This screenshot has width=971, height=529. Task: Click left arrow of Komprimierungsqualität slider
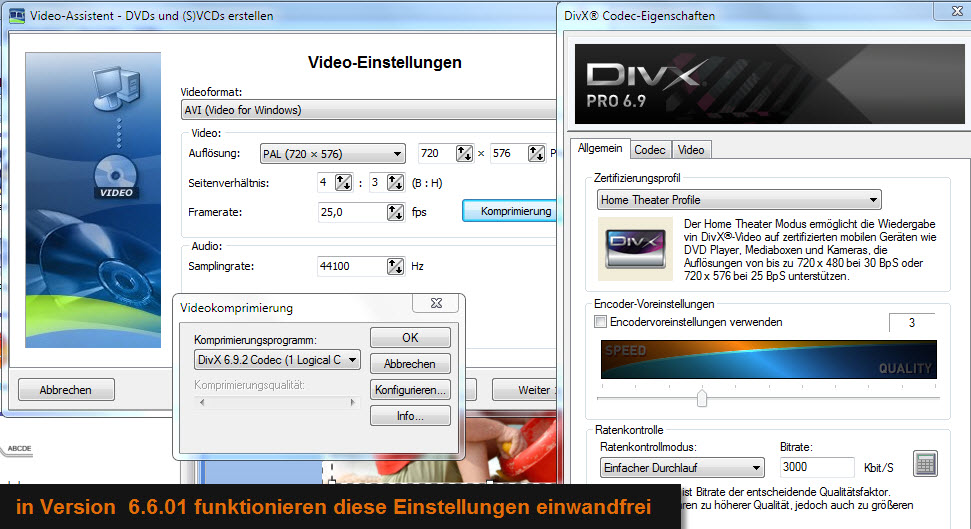pyautogui.click(x=202, y=403)
